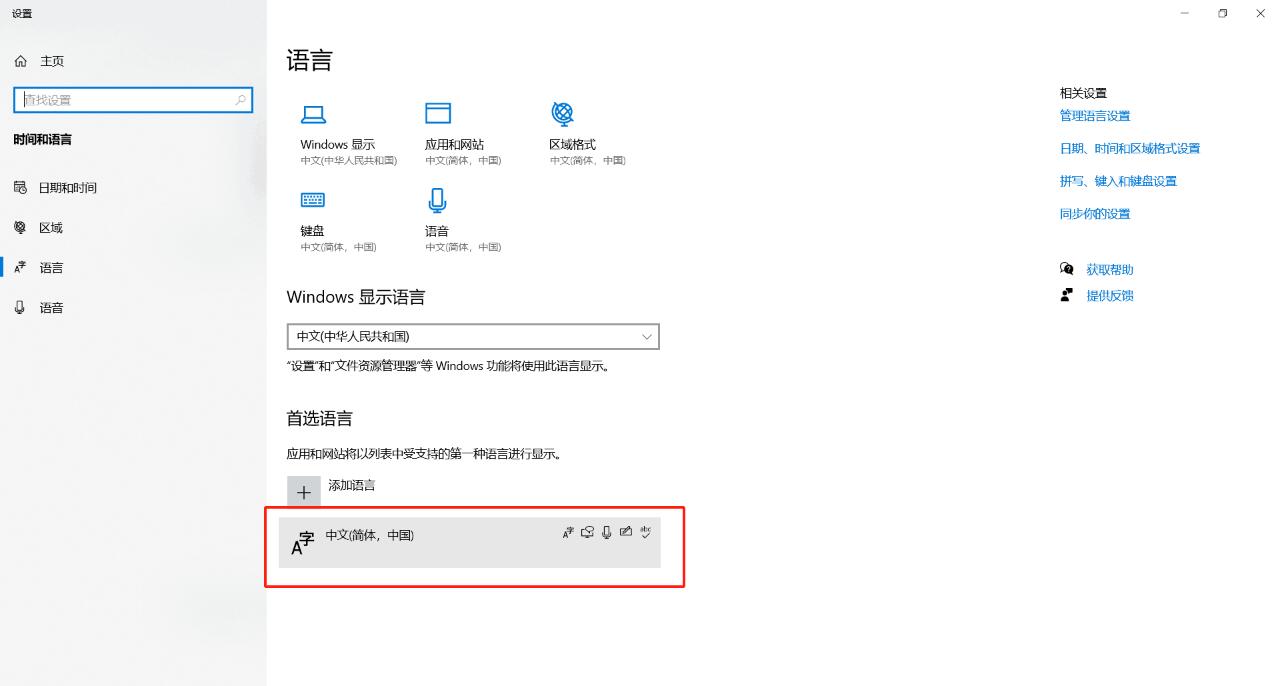Click the 获取帮助 help icon link
Screen dimensions: 1280x686
pyautogui.click(x=1109, y=270)
